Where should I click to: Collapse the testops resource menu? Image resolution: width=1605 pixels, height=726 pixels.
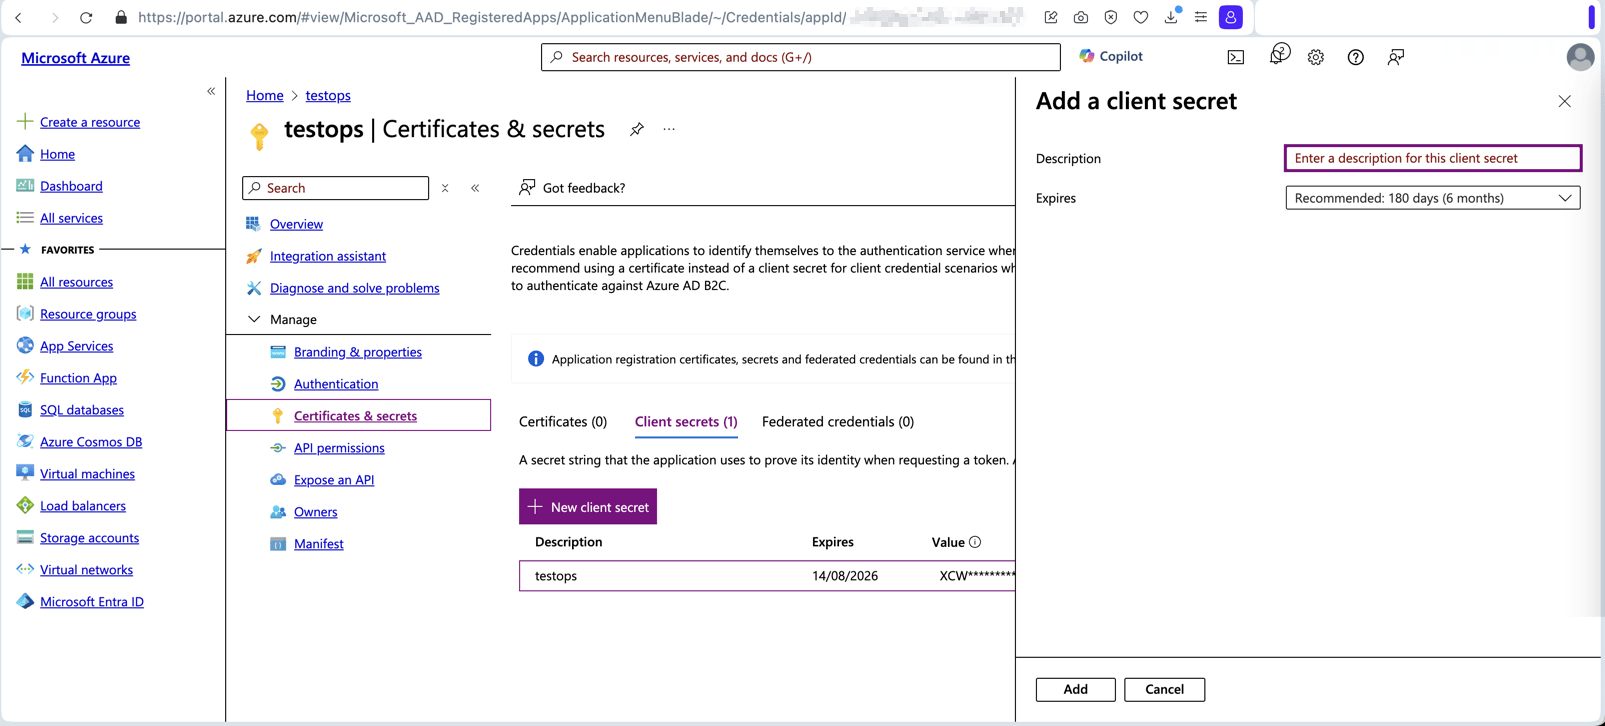(x=475, y=188)
